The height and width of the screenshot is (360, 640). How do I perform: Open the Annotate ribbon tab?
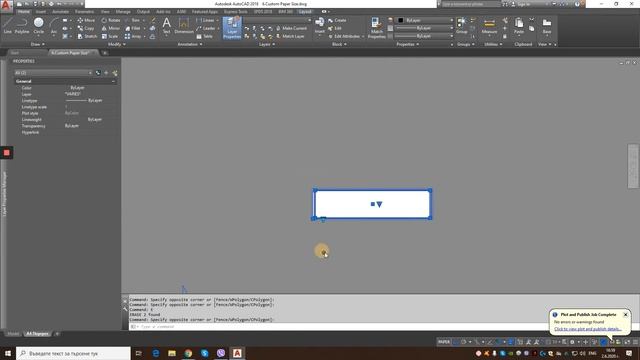pos(60,11)
